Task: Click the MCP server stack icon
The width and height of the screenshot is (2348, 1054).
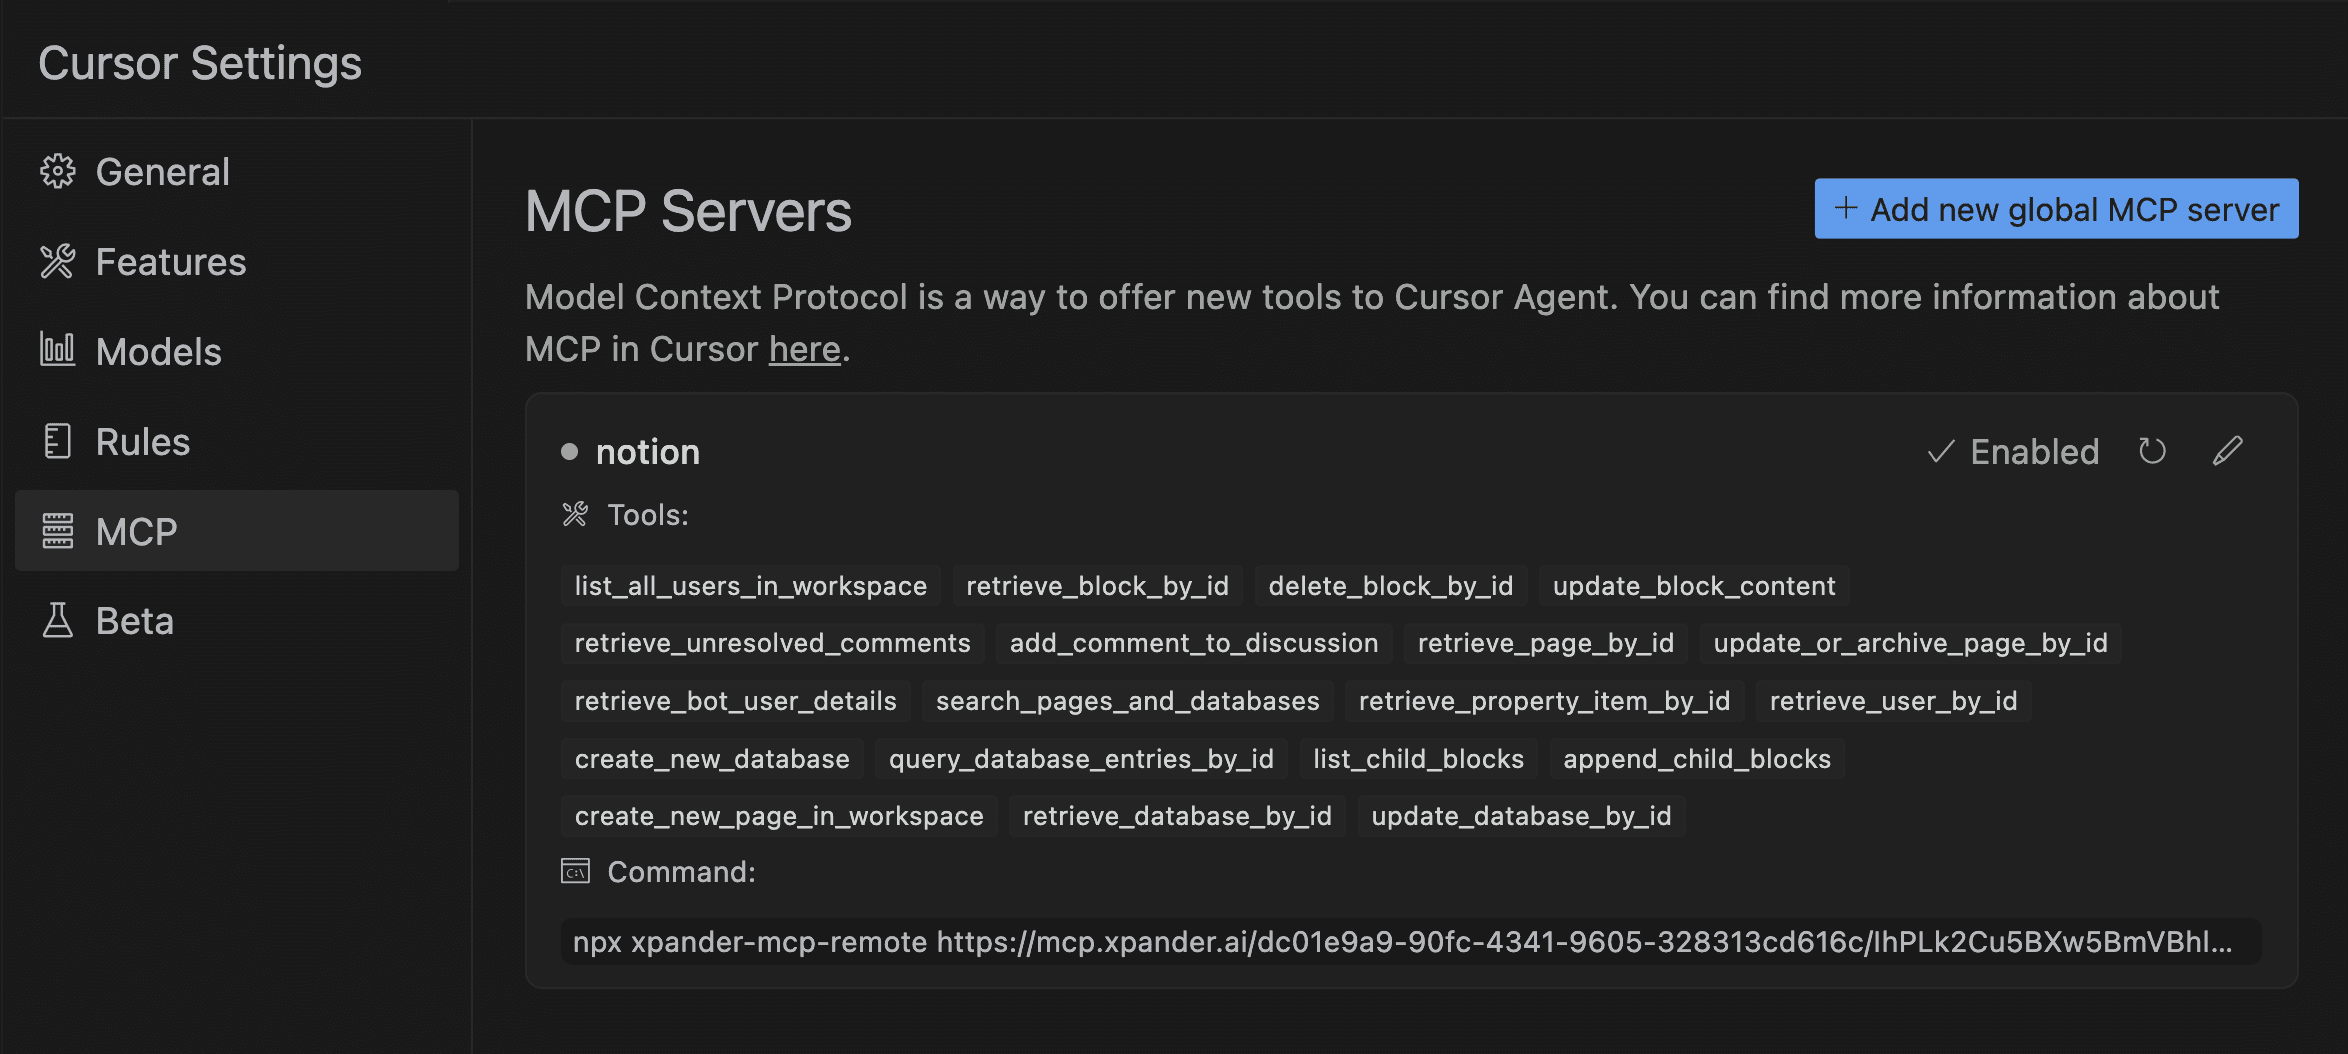Action: (x=58, y=531)
